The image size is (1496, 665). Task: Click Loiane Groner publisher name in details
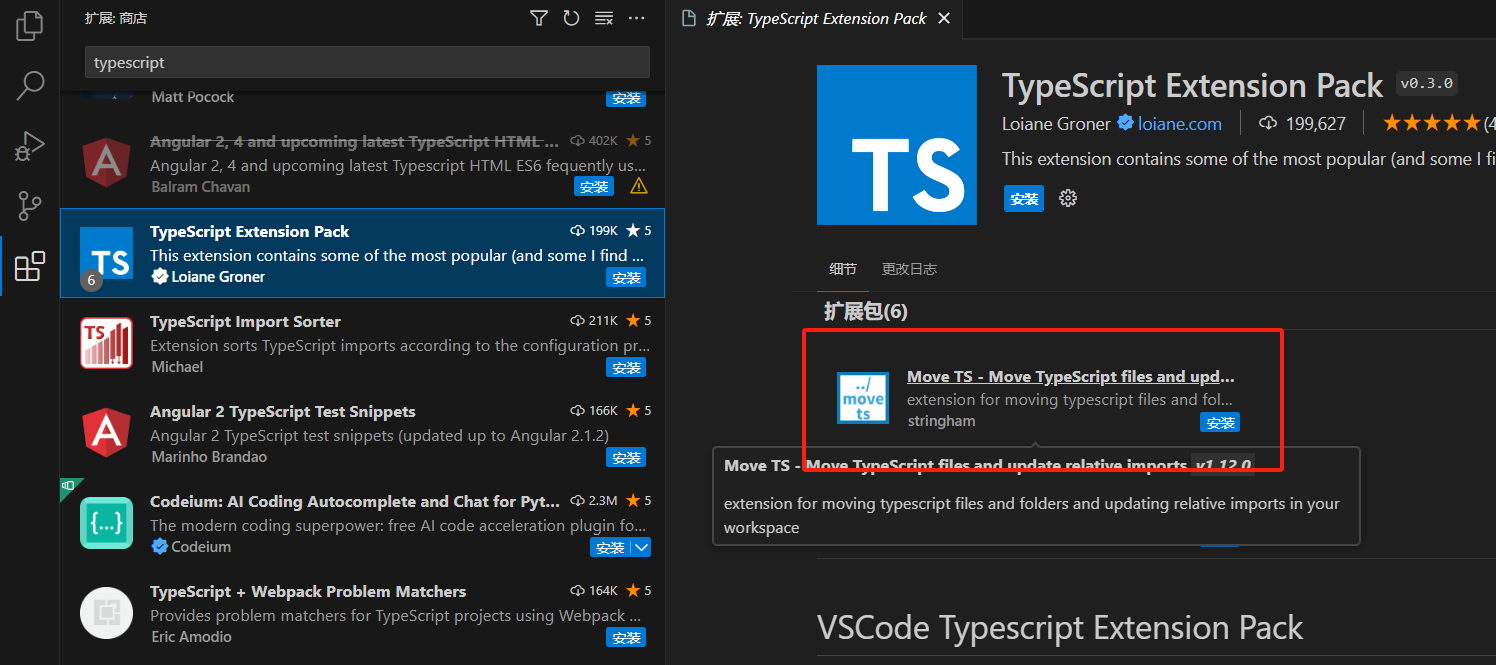click(x=1056, y=124)
